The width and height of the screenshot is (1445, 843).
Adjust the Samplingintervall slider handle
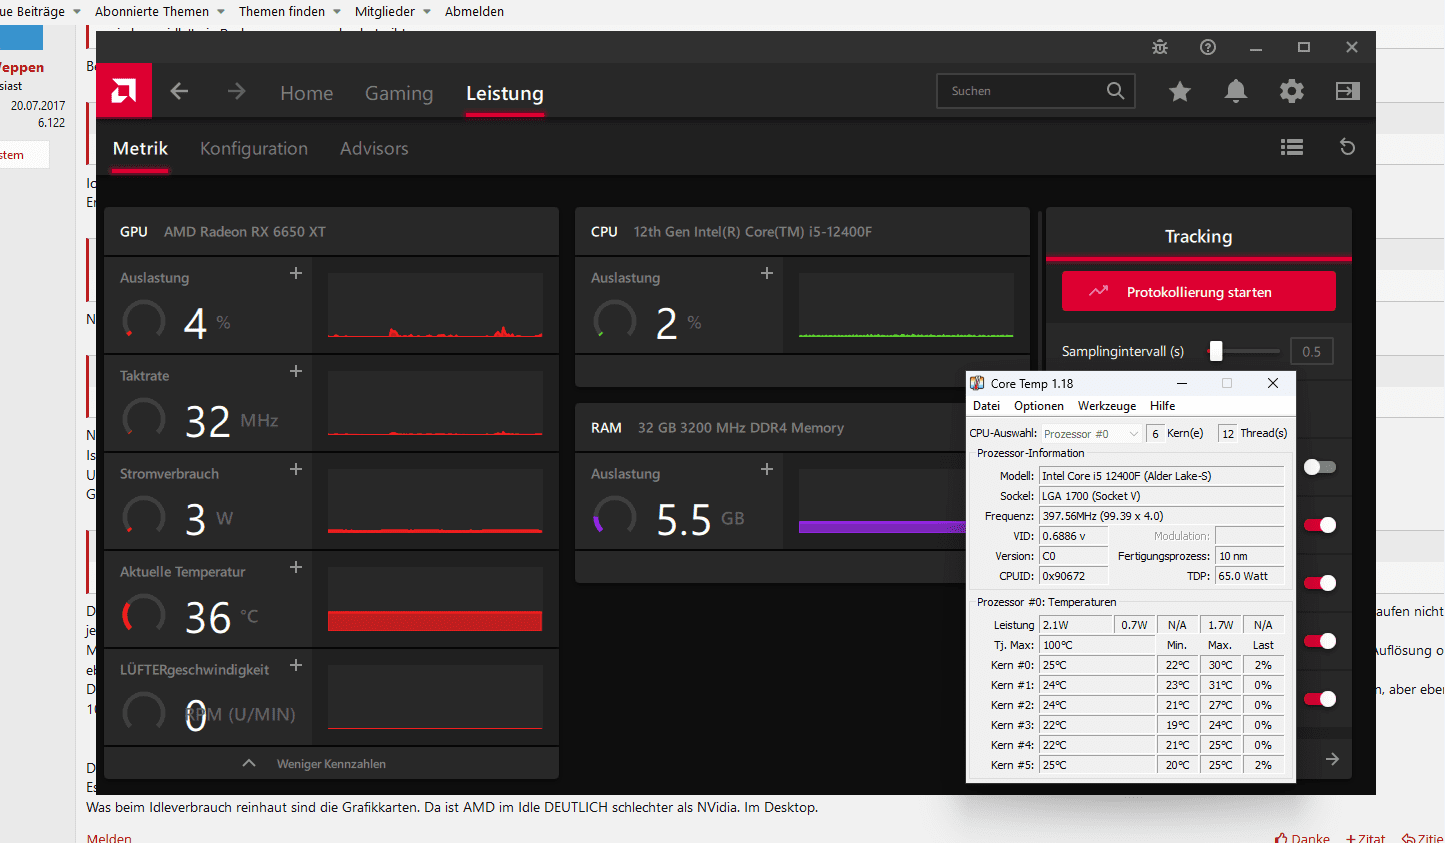[1216, 351]
